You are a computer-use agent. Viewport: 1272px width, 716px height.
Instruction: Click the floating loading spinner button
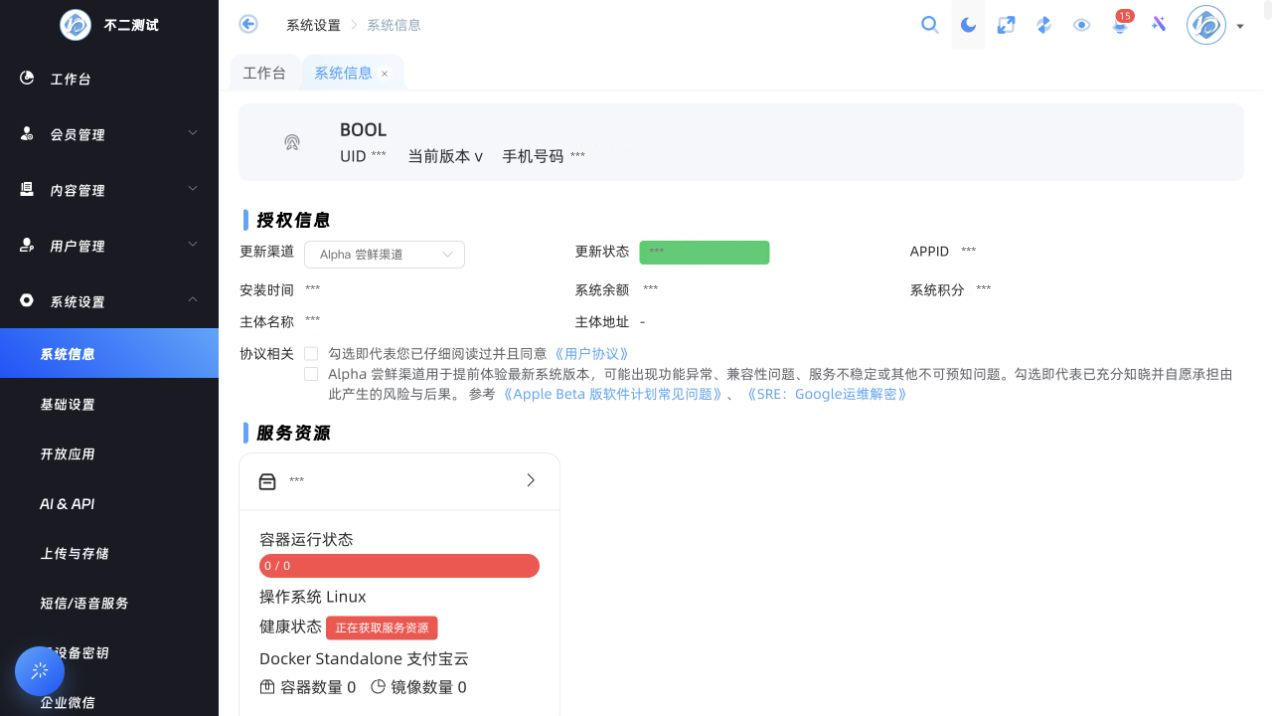[x=40, y=671]
